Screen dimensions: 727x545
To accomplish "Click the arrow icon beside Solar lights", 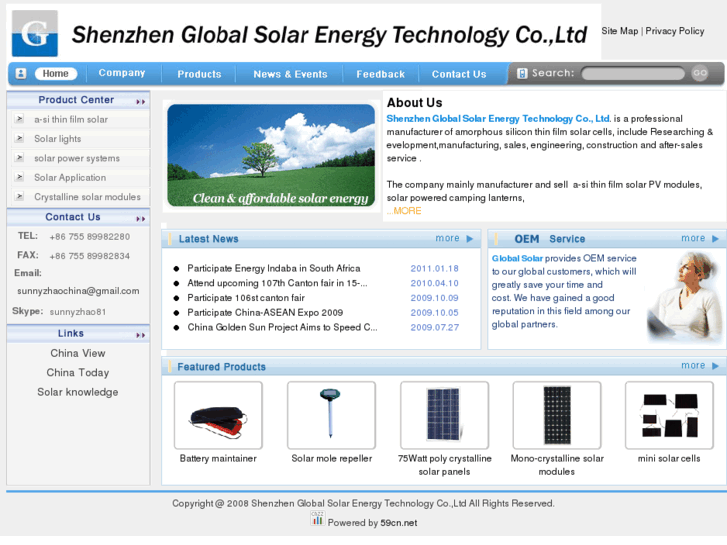I will click(19, 138).
